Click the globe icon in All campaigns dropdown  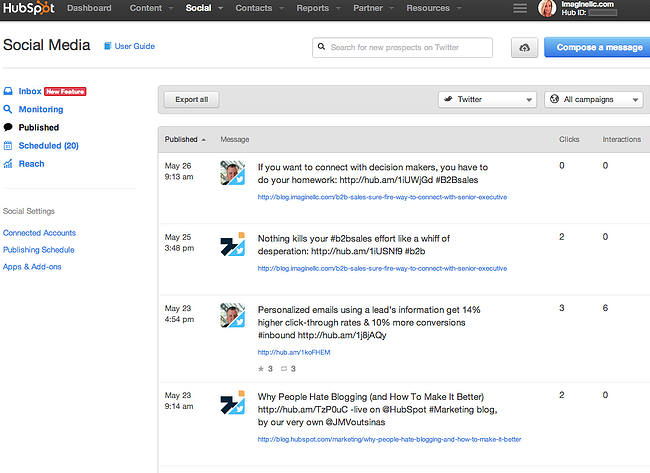[x=554, y=99]
